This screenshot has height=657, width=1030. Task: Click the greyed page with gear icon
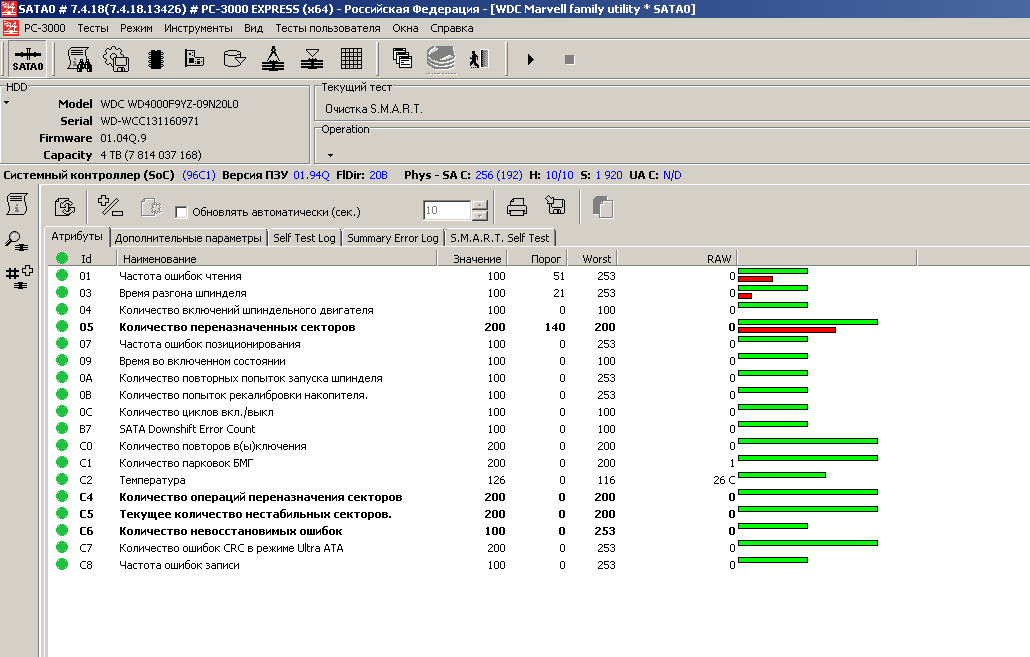click(151, 208)
